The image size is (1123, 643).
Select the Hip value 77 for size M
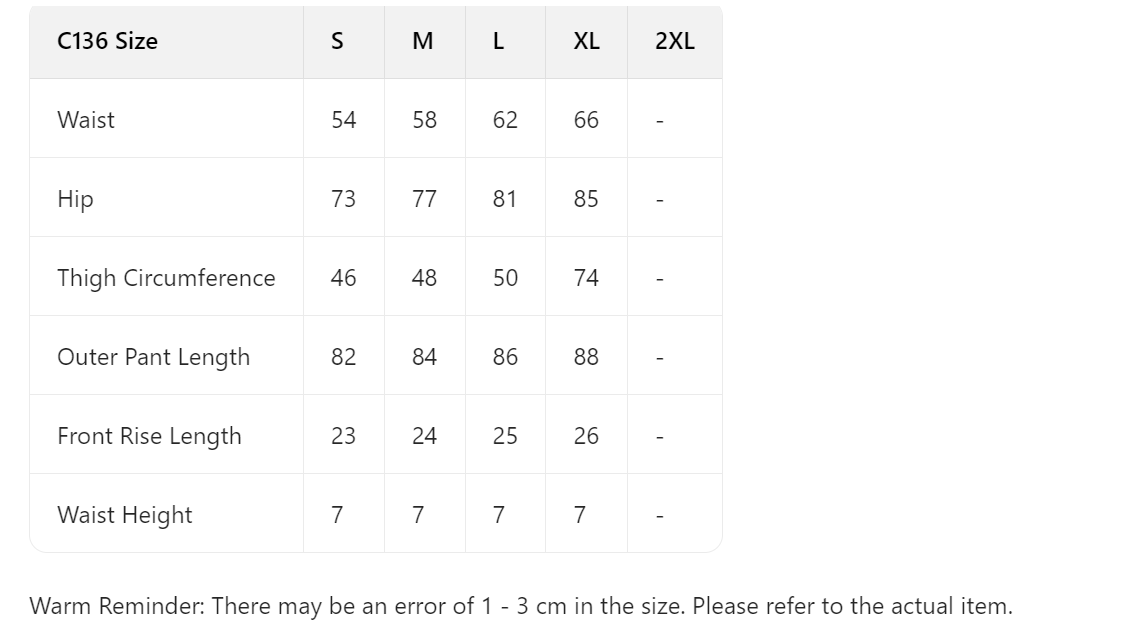point(425,199)
